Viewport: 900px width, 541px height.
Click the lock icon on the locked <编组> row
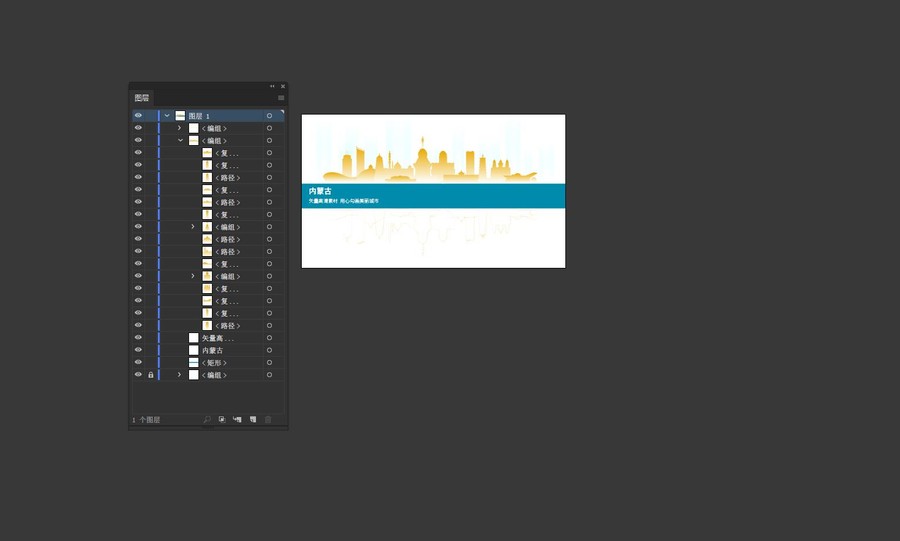coord(151,375)
